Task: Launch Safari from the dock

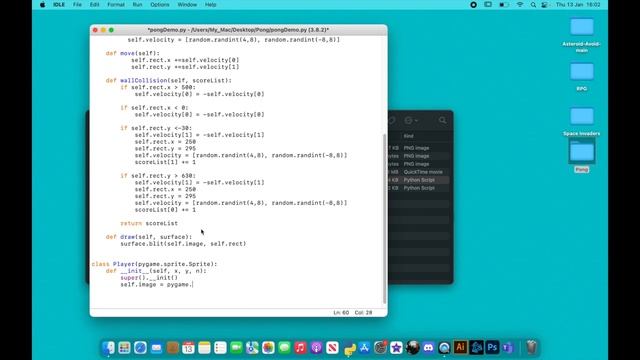Action: click(140, 348)
